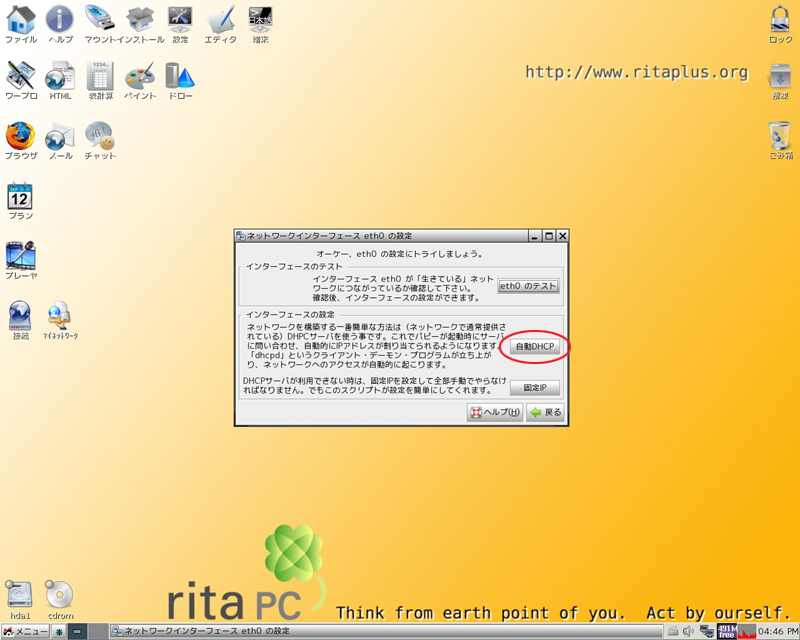Viewport: 800px width, 640px height.
Task: Click the taskbar clock showing 04:46 PM
Action: (778, 631)
